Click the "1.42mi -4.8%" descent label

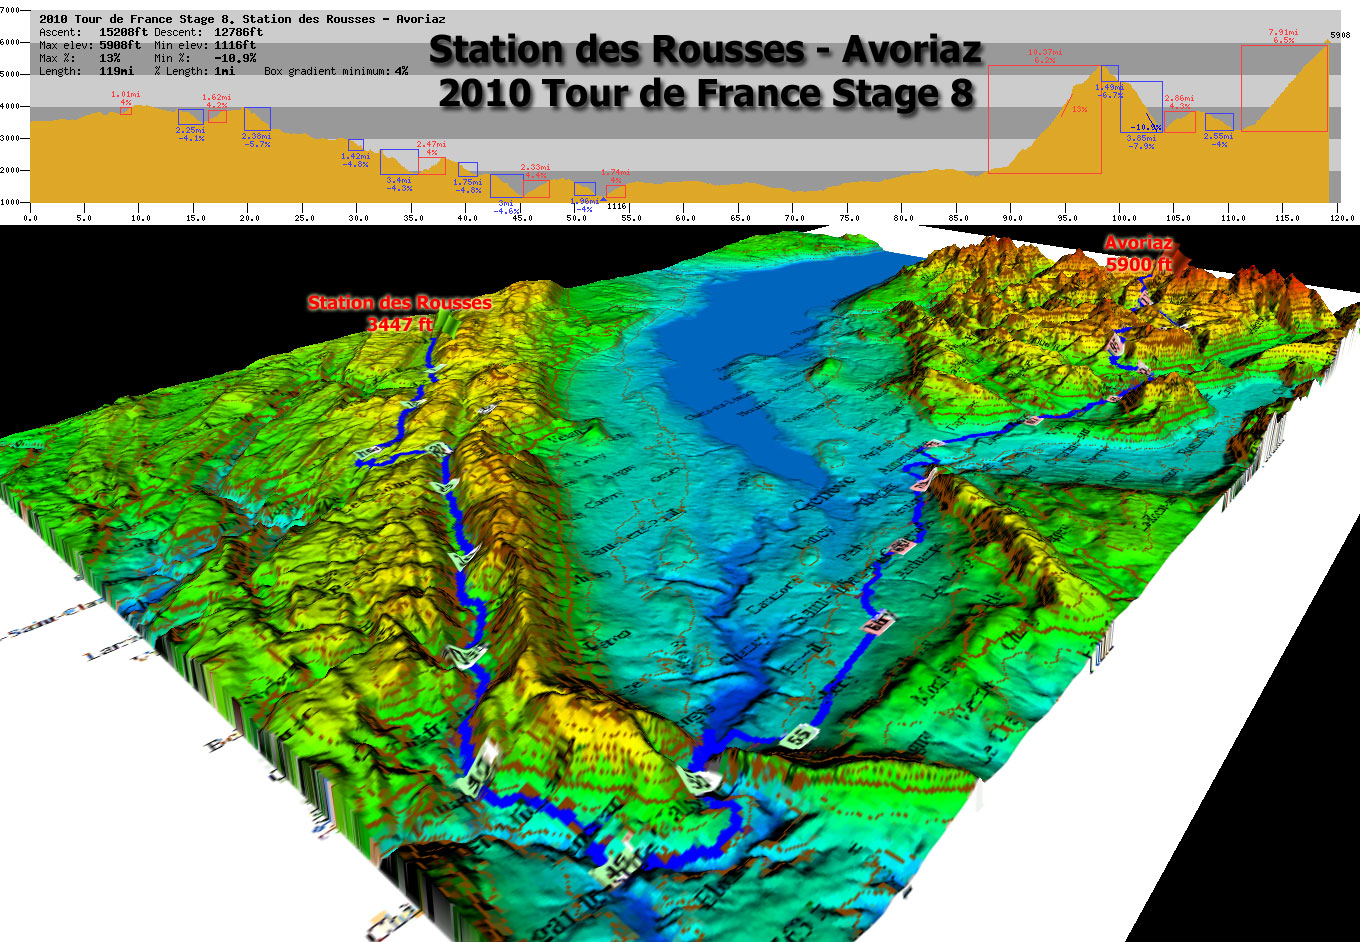tap(355, 160)
